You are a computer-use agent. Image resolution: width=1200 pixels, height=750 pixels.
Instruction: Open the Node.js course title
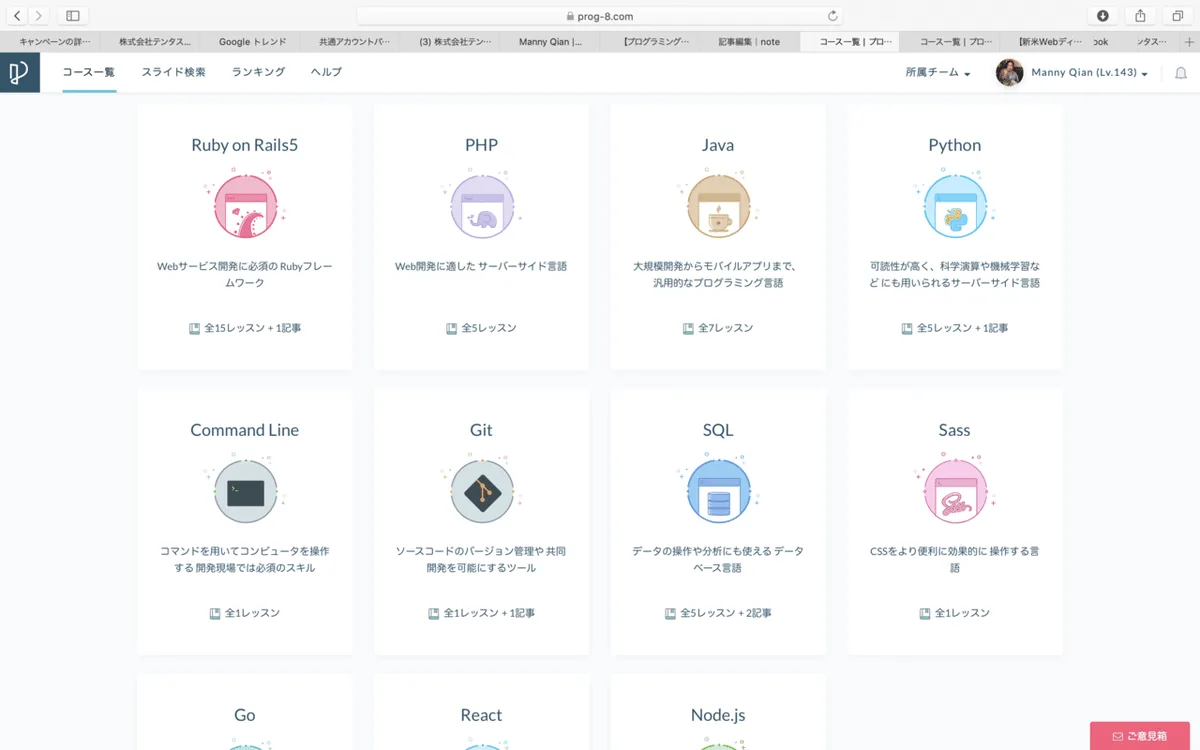pos(718,715)
